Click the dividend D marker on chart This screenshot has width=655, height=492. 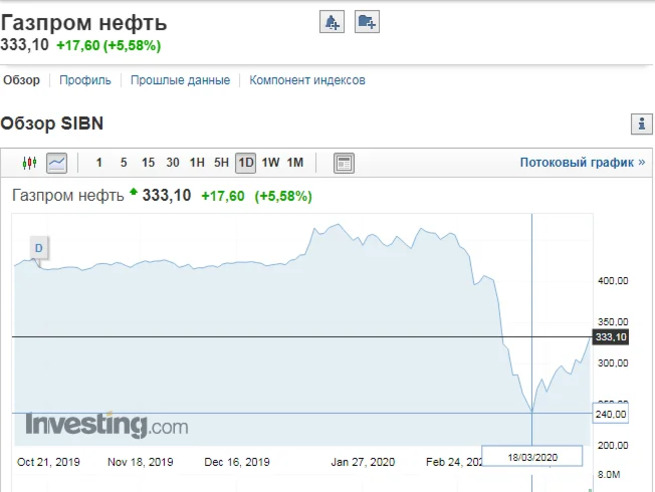(39, 248)
